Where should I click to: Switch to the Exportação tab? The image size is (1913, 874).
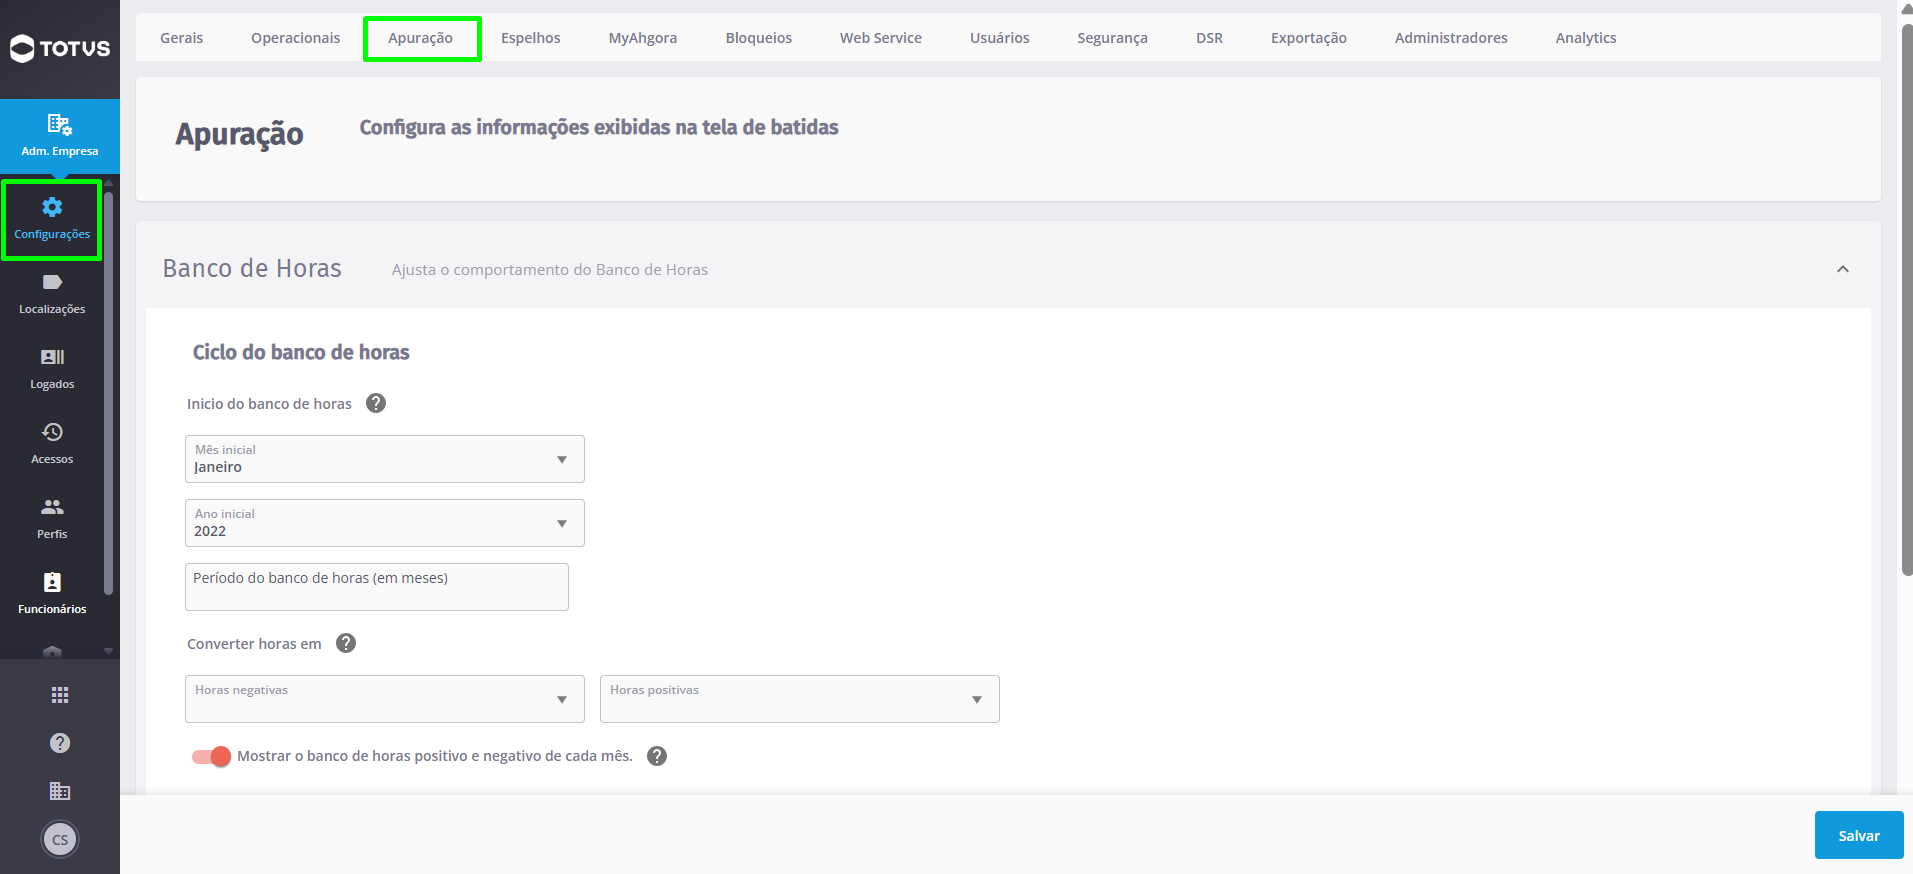1309,38
